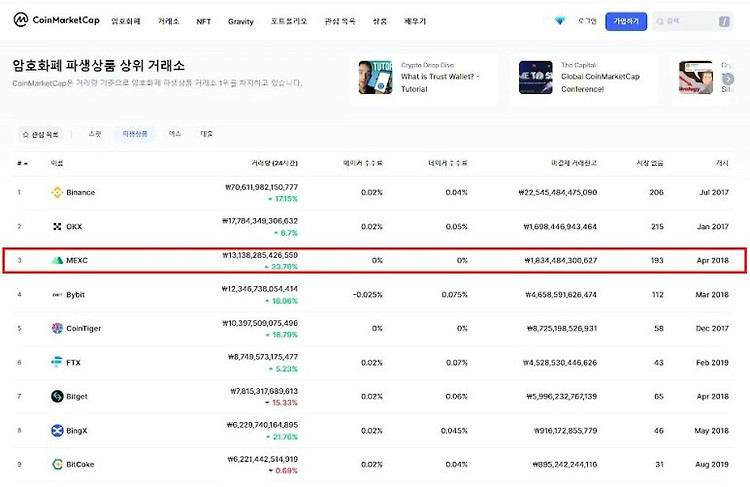Screen dimensions: 750x487
Task: Switch to the 대출 tab
Action: point(206,134)
